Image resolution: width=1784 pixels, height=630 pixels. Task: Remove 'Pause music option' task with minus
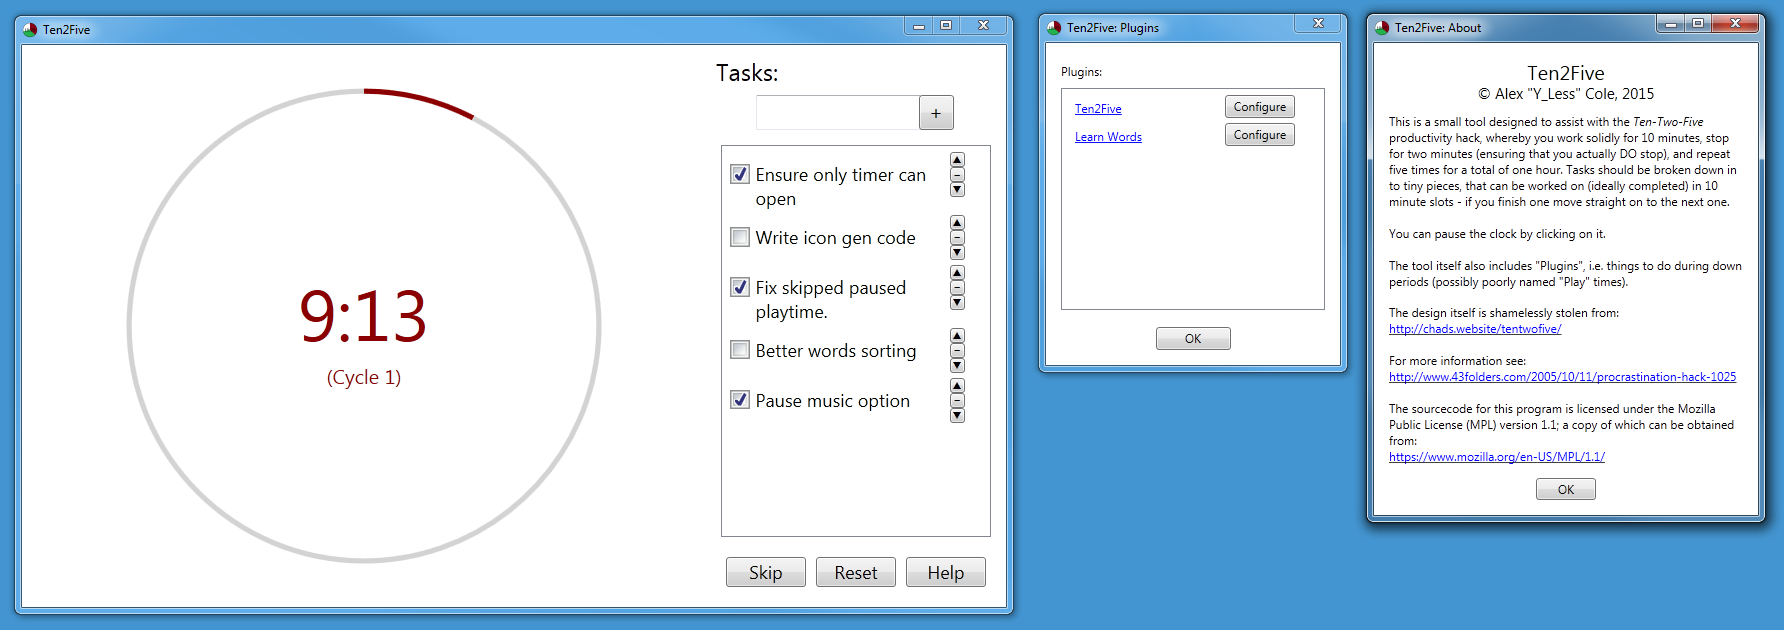957,401
